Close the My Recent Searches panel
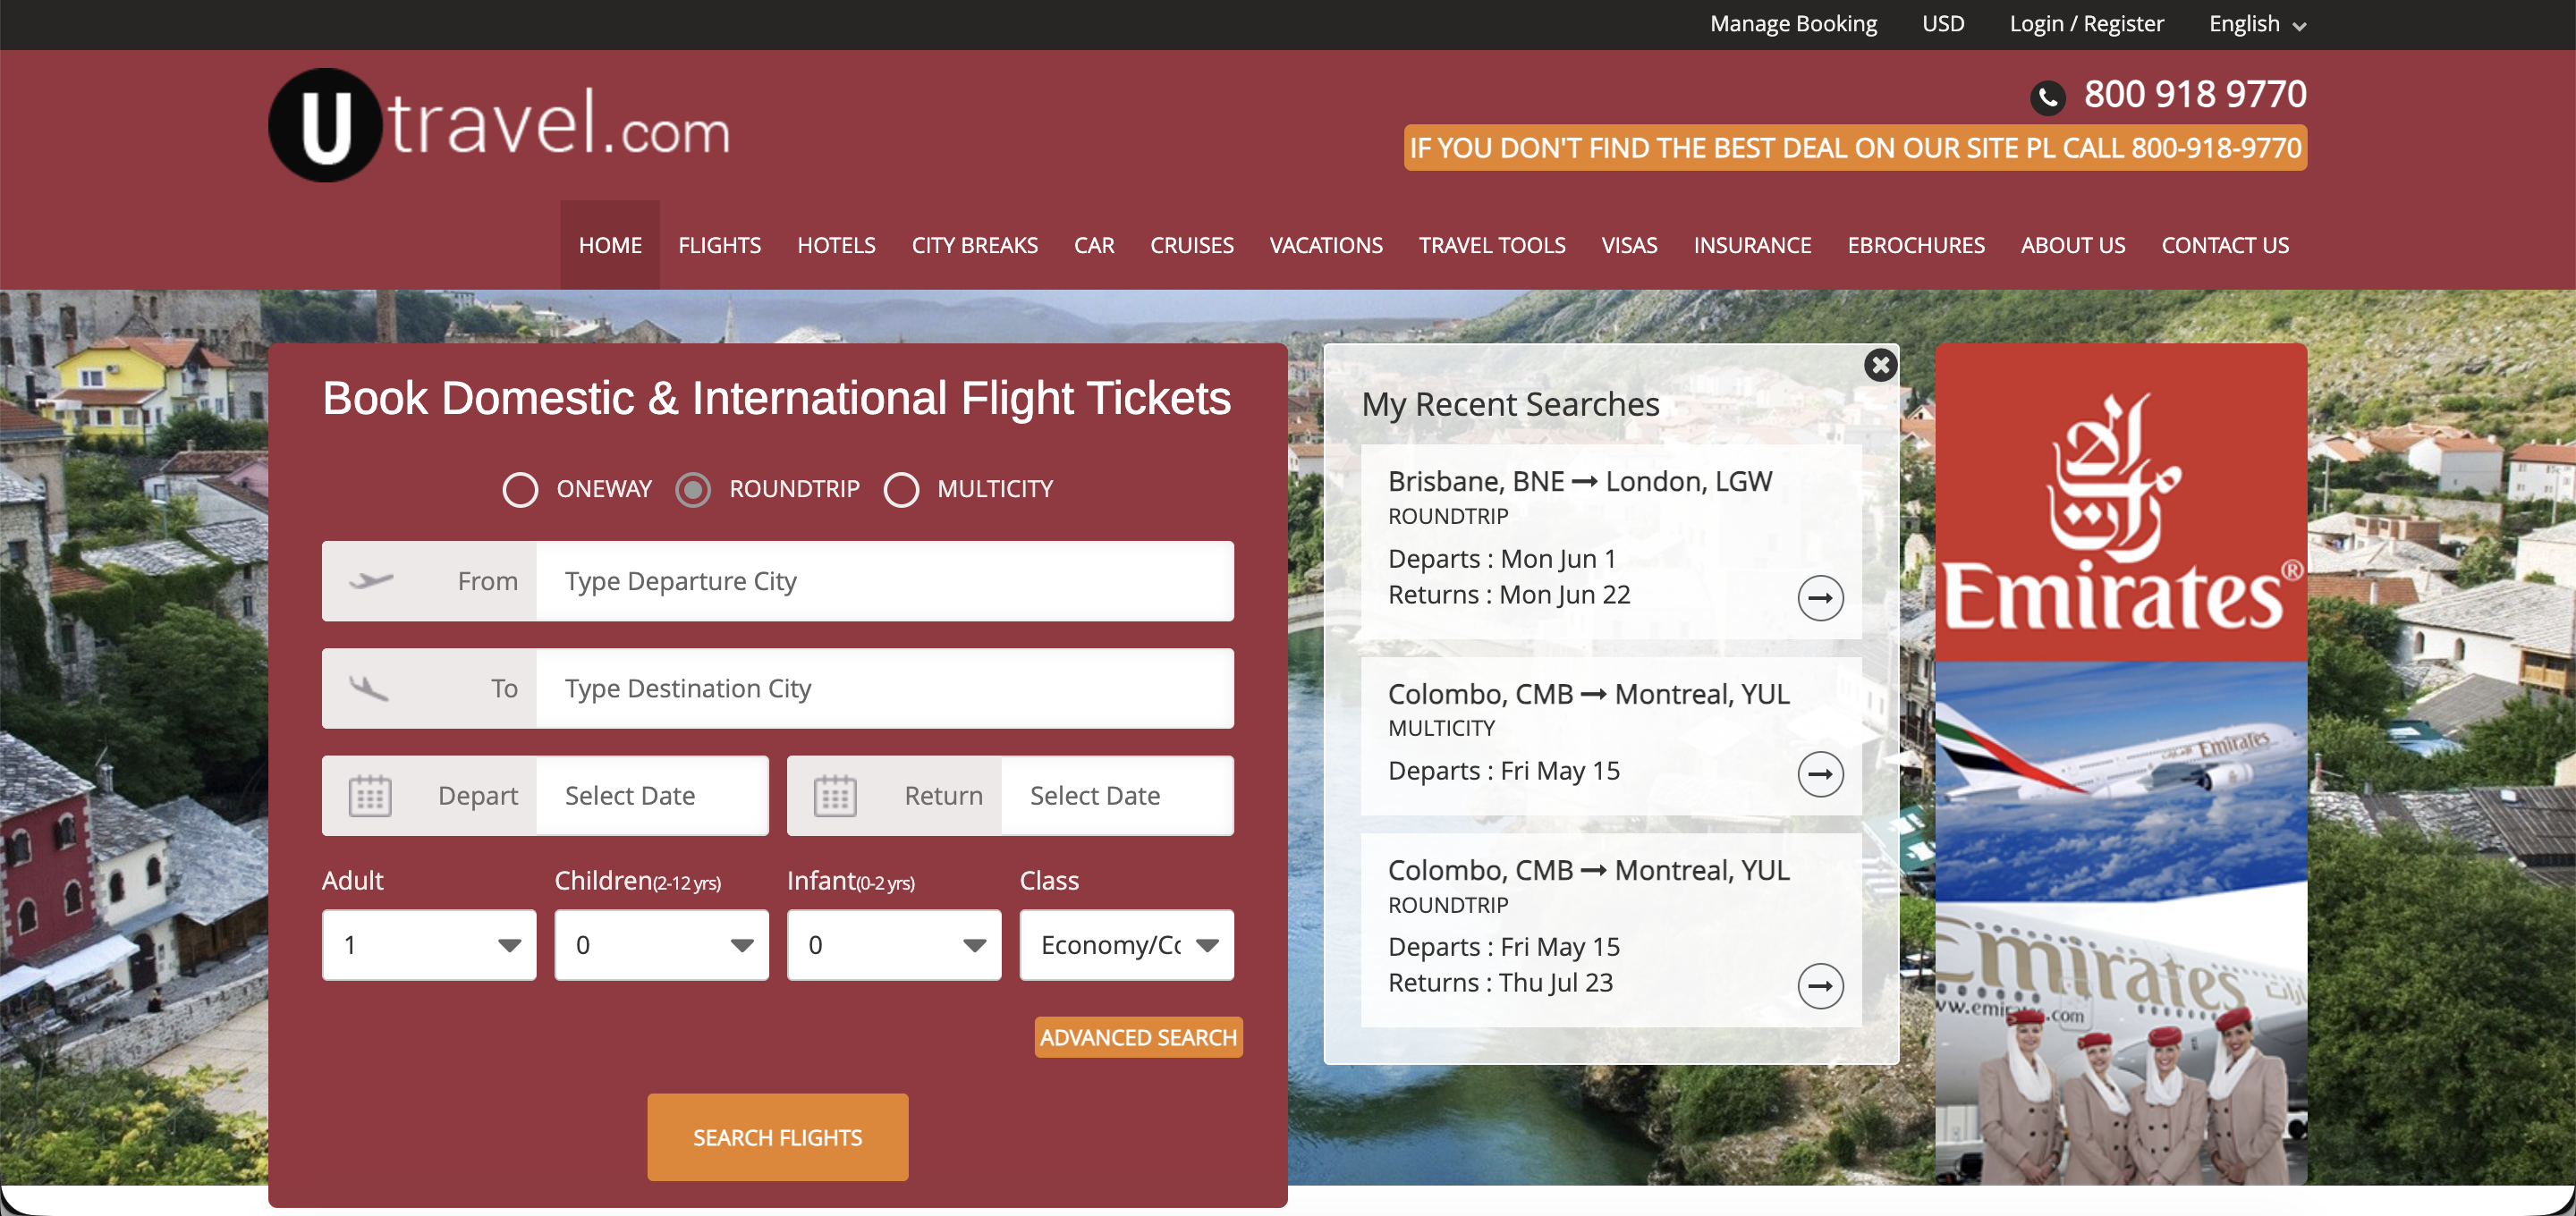2576x1216 pixels. 1880,365
